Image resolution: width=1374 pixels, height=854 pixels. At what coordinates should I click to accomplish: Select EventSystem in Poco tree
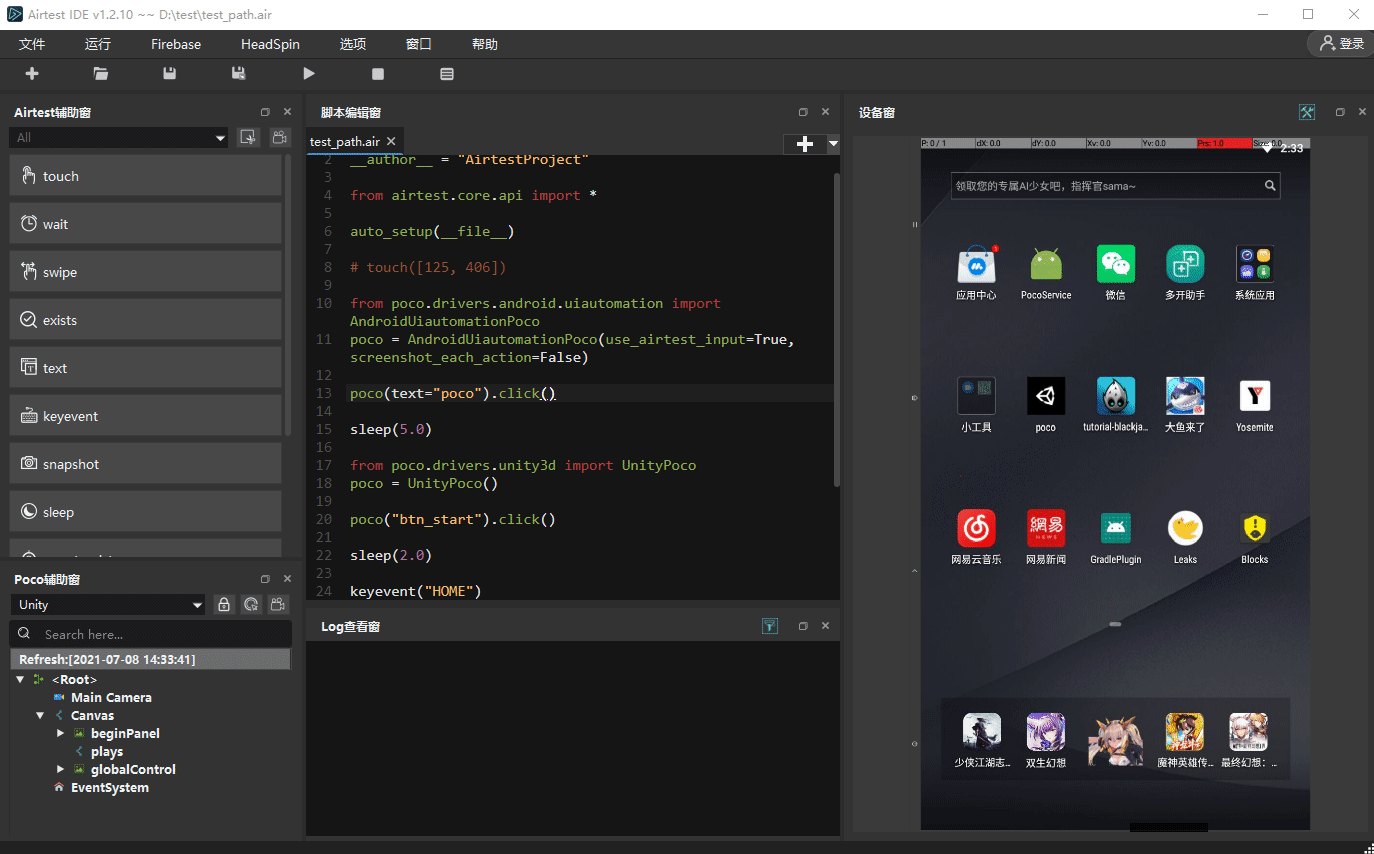[110, 788]
